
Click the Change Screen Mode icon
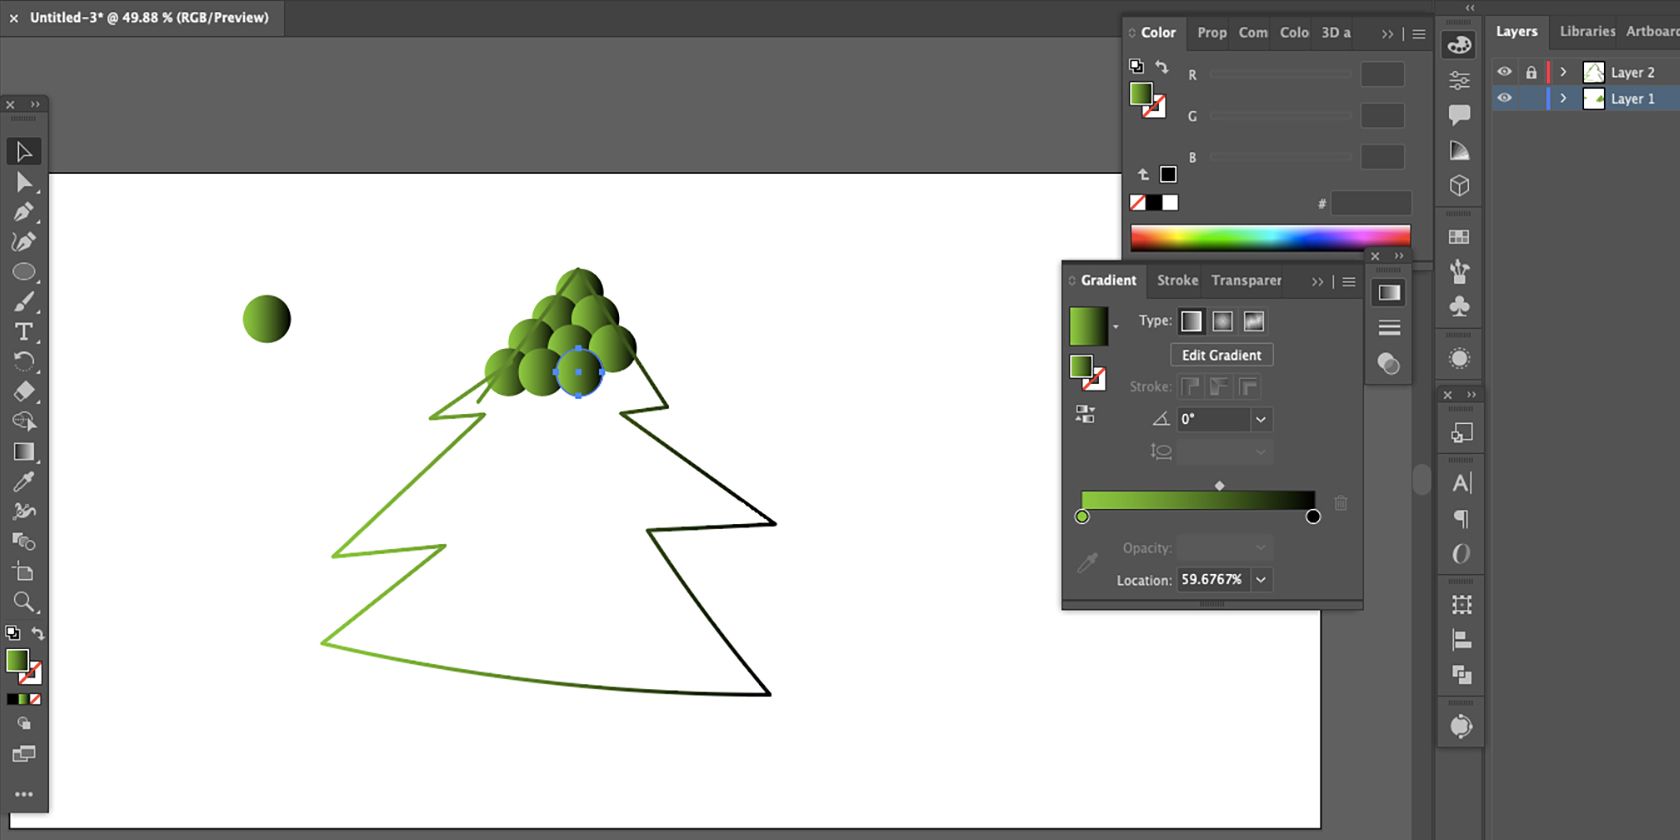click(24, 754)
